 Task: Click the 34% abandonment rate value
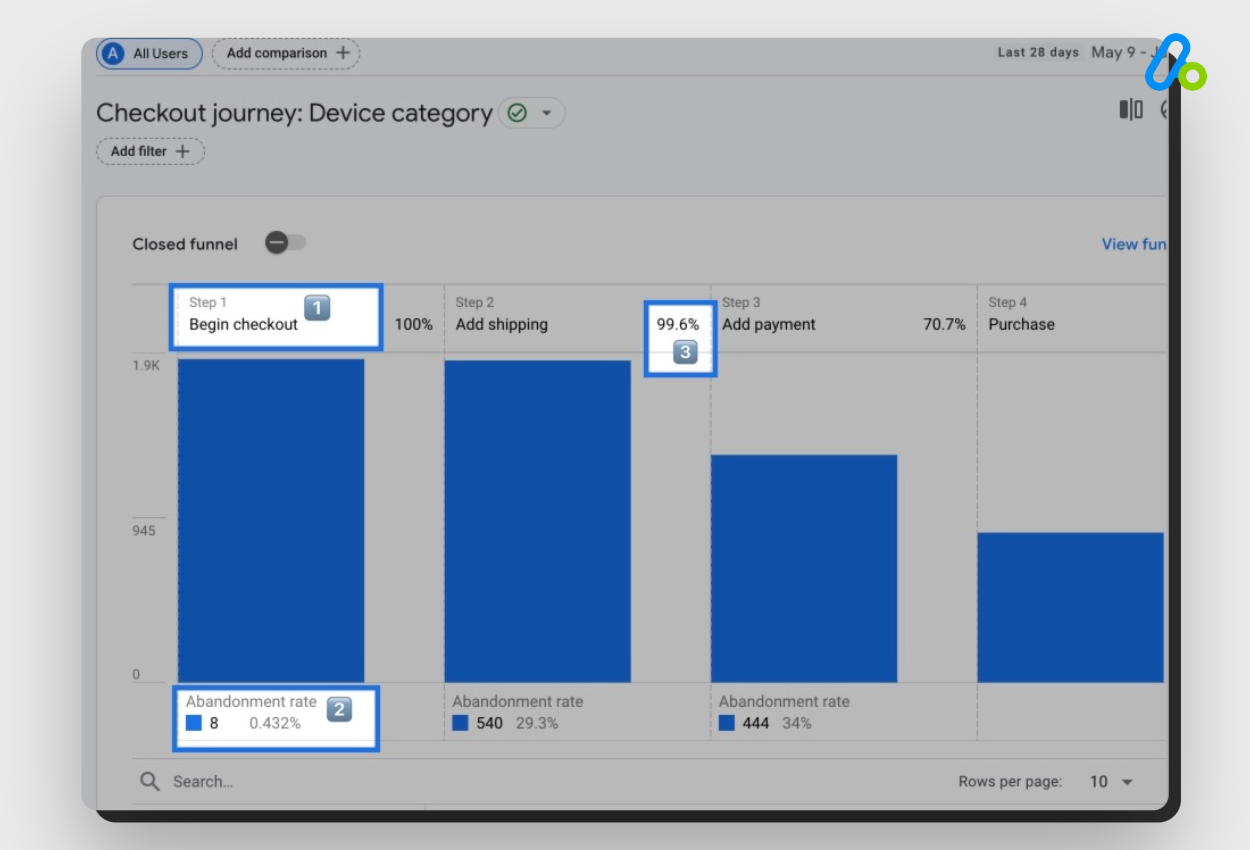pos(797,723)
